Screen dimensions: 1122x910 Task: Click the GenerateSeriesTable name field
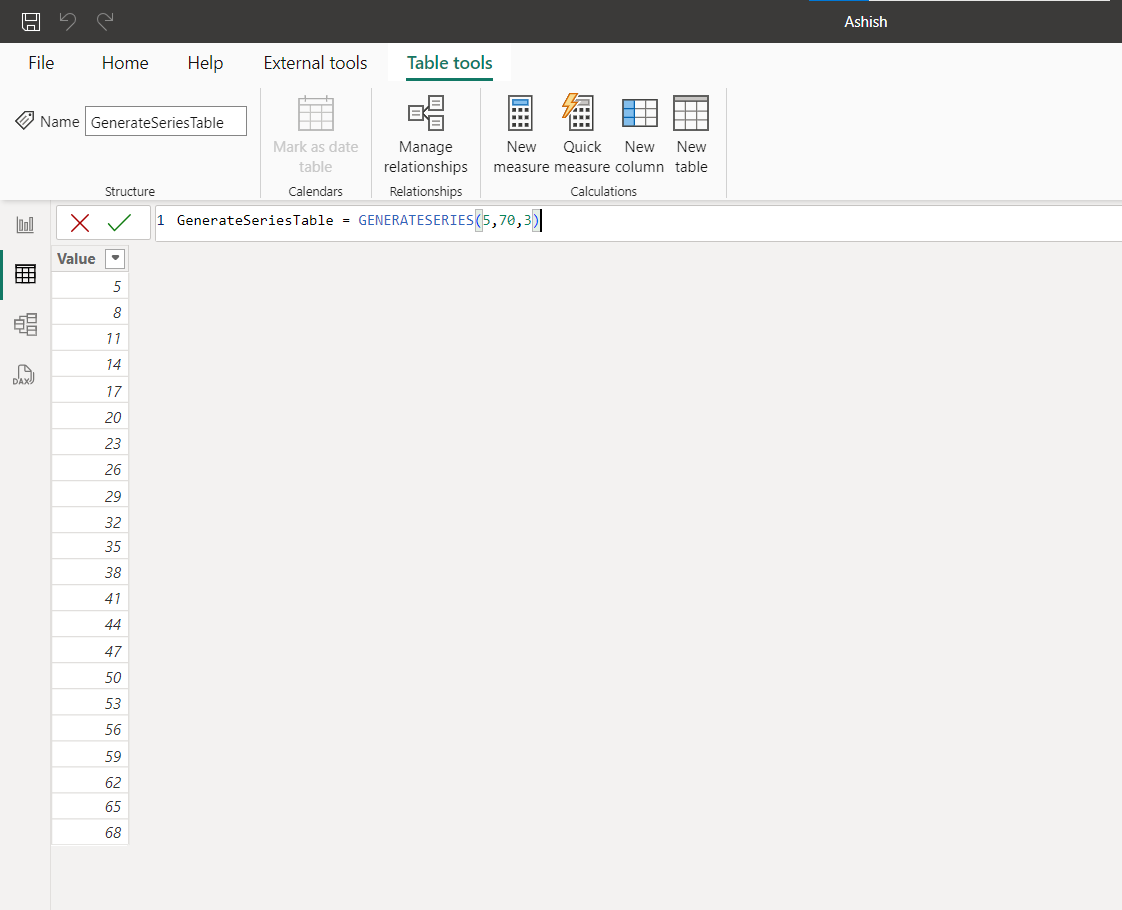165,121
